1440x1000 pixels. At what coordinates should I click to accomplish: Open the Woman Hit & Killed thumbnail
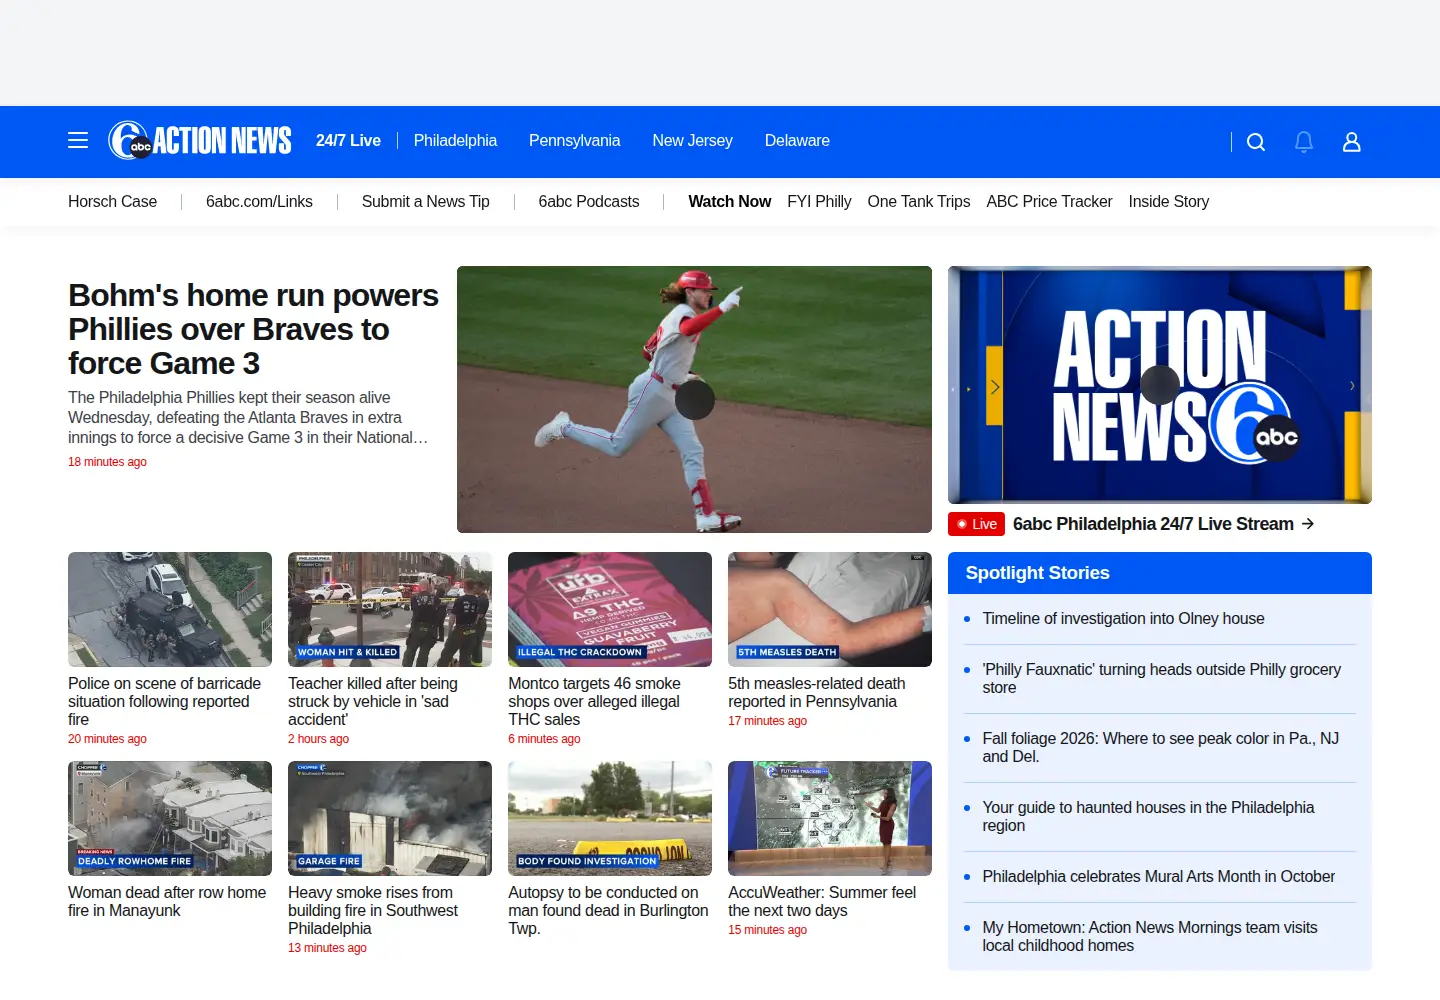[390, 609]
